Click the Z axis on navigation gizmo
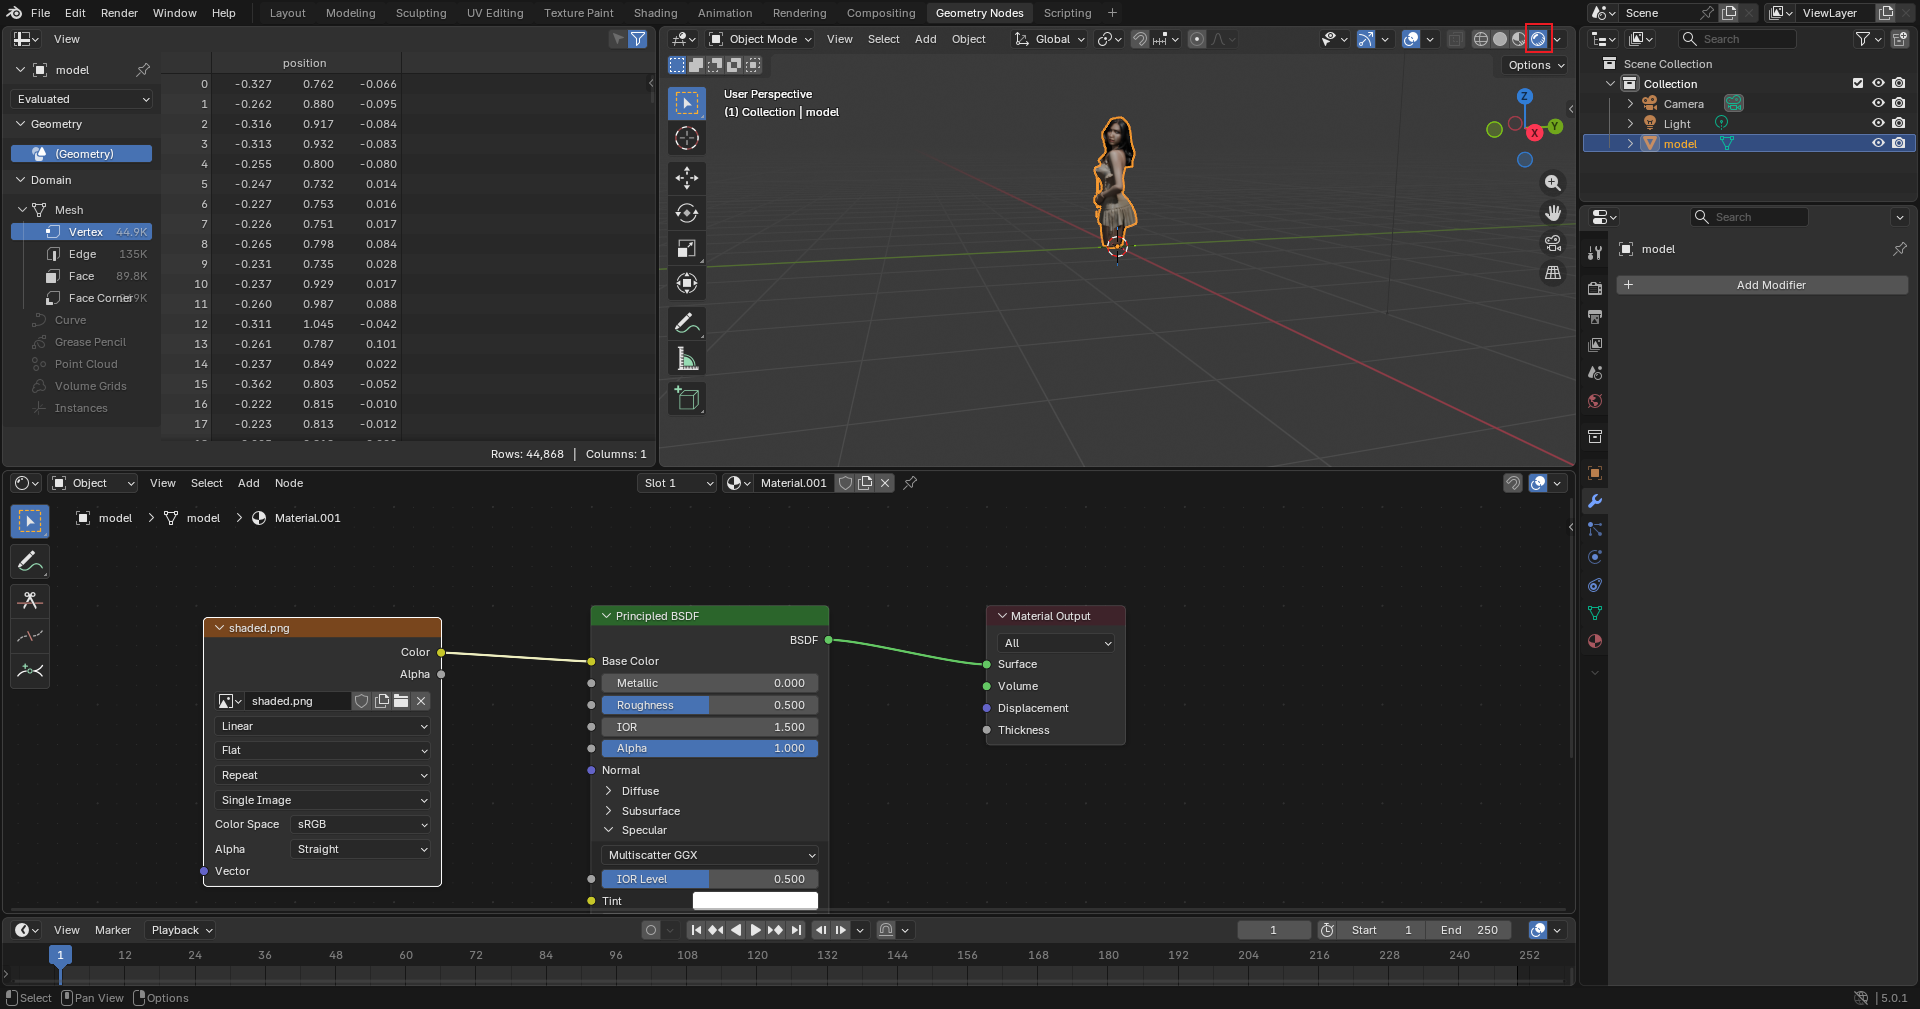Screen dimensions: 1920x1009 1525,97
